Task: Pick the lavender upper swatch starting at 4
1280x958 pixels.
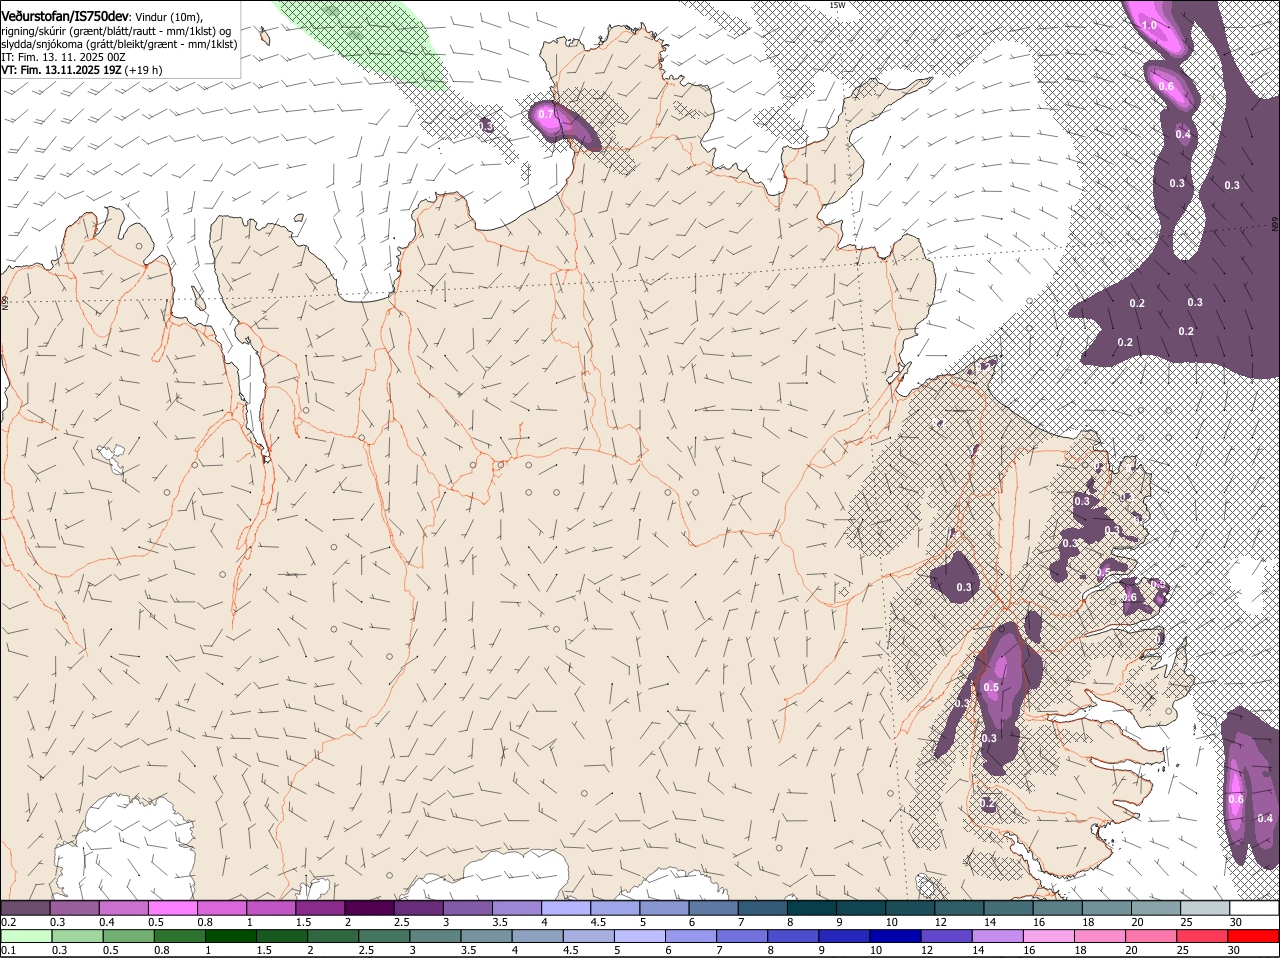Action: pyautogui.click(x=565, y=908)
